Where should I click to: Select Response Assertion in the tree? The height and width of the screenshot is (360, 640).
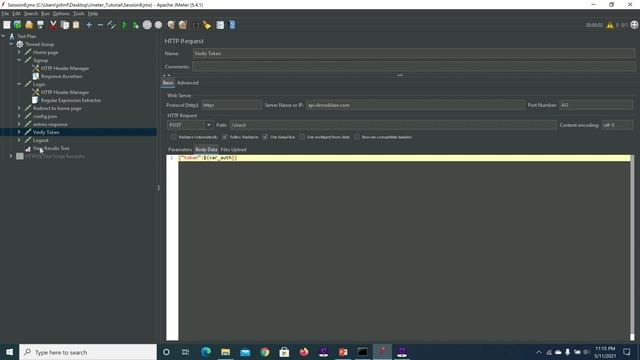(61, 76)
